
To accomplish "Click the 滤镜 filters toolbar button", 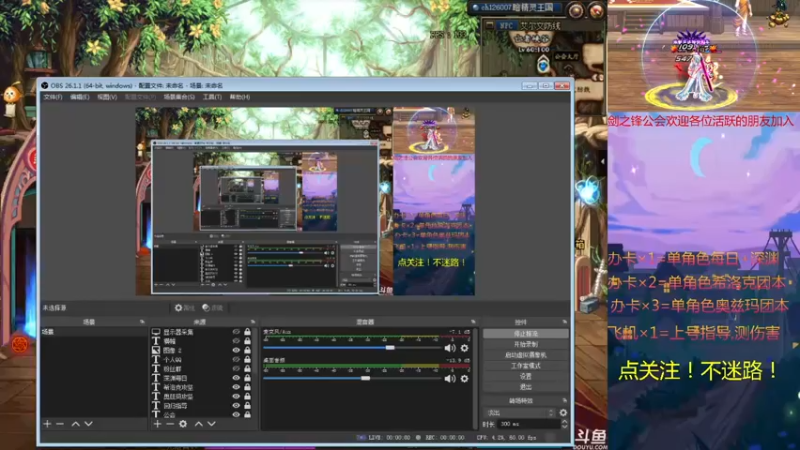I will tap(213, 308).
